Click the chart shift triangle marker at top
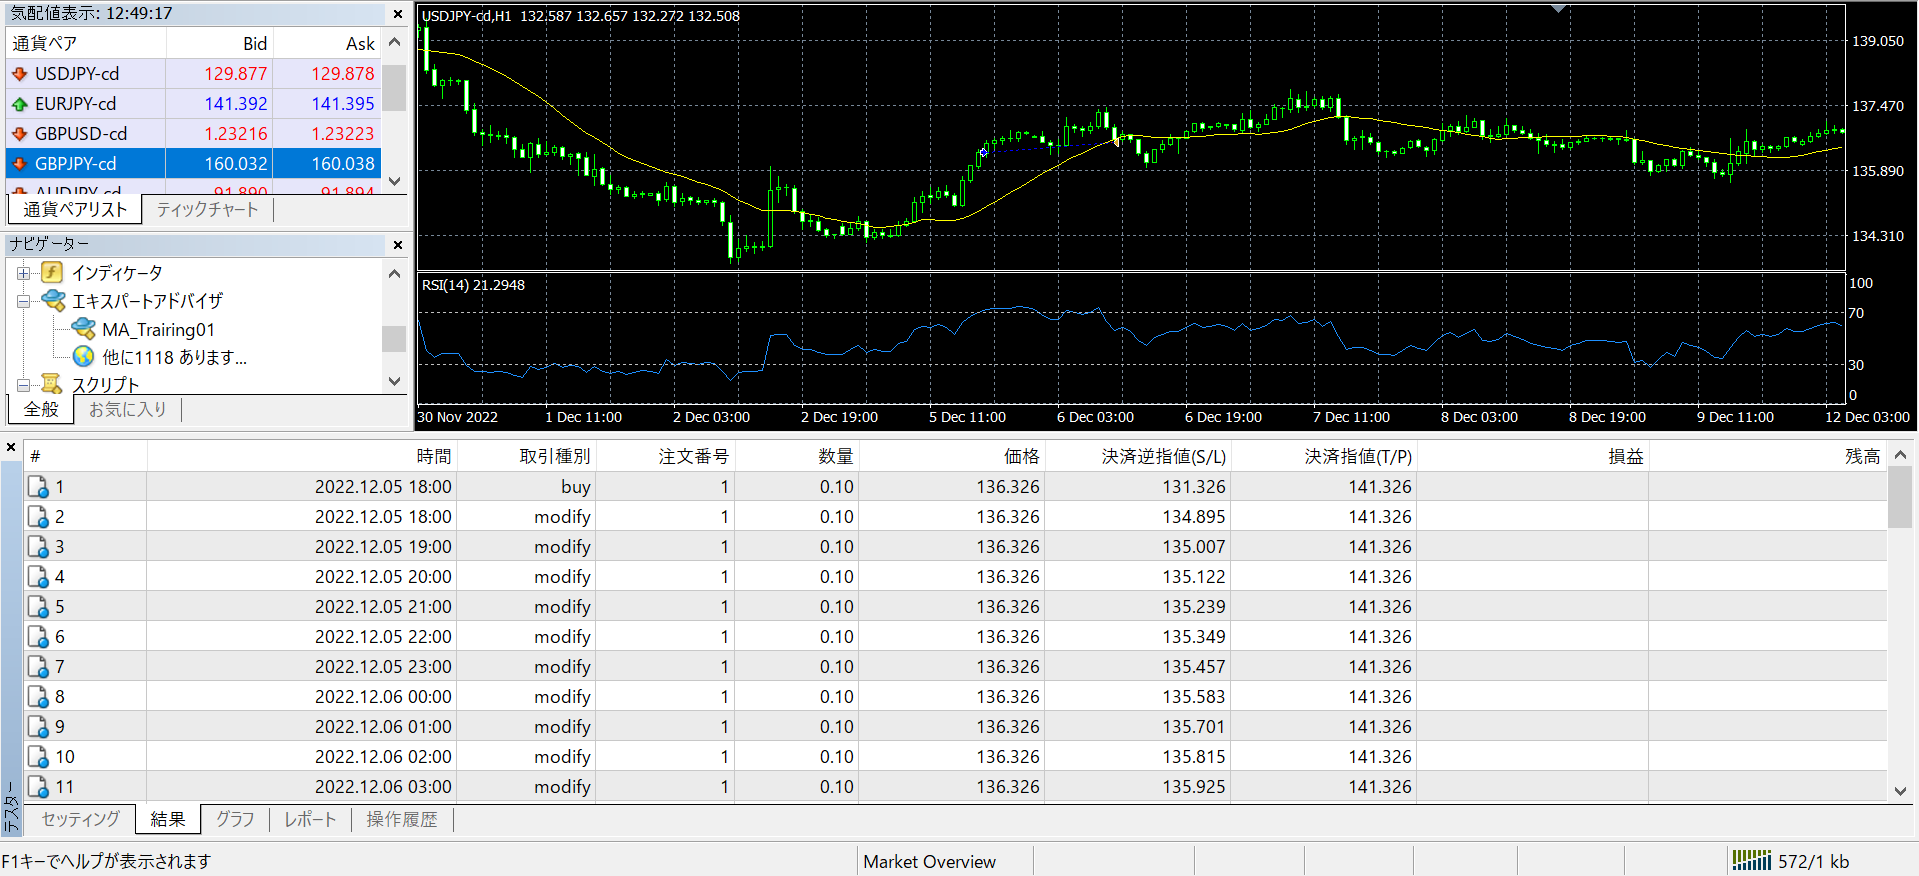The width and height of the screenshot is (1919, 876). [x=1558, y=8]
